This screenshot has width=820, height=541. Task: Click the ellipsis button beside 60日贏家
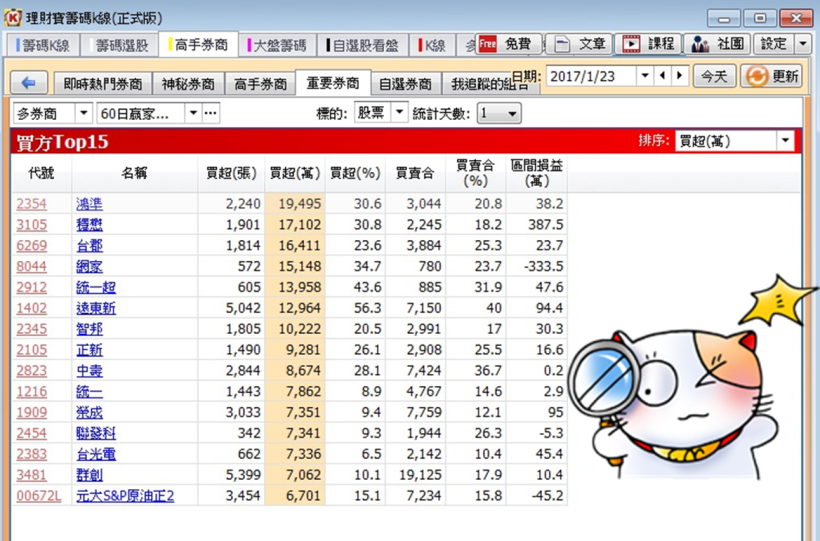tap(211, 113)
